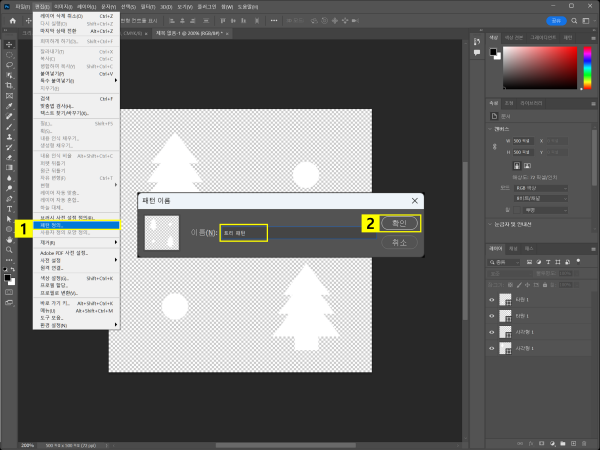Select the Brush tool
Viewport: 600px width, 450px height.
click(9, 127)
